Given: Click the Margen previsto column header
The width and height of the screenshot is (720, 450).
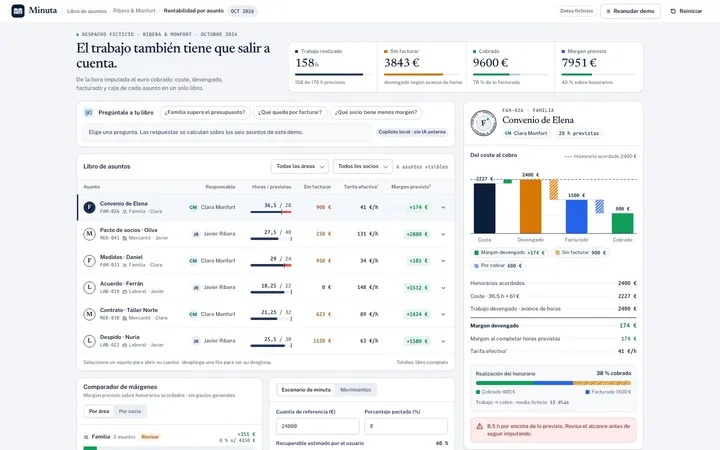Looking at the screenshot, I should click(x=411, y=187).
